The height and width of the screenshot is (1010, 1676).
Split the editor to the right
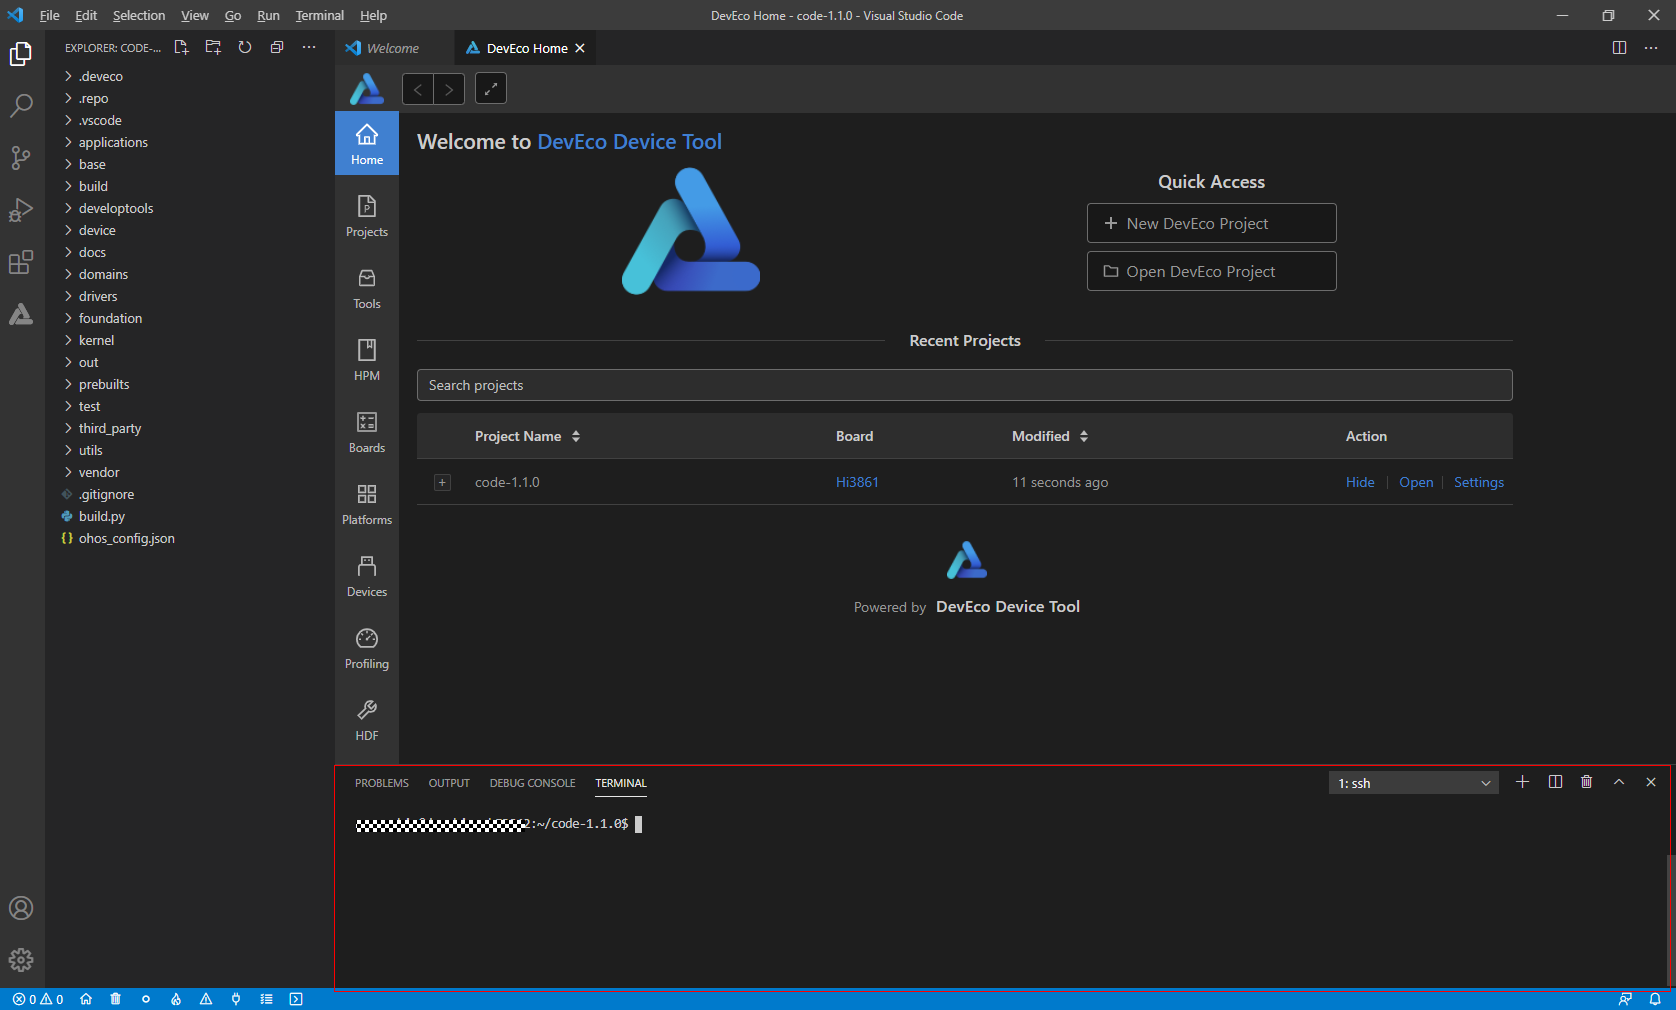1619,48
